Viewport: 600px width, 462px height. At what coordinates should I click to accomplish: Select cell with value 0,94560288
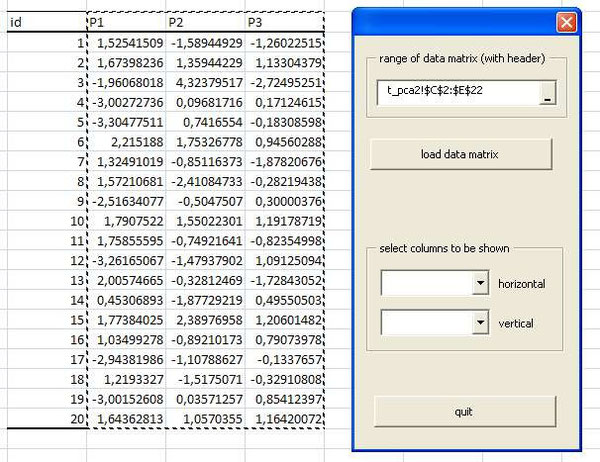(285, 142)
